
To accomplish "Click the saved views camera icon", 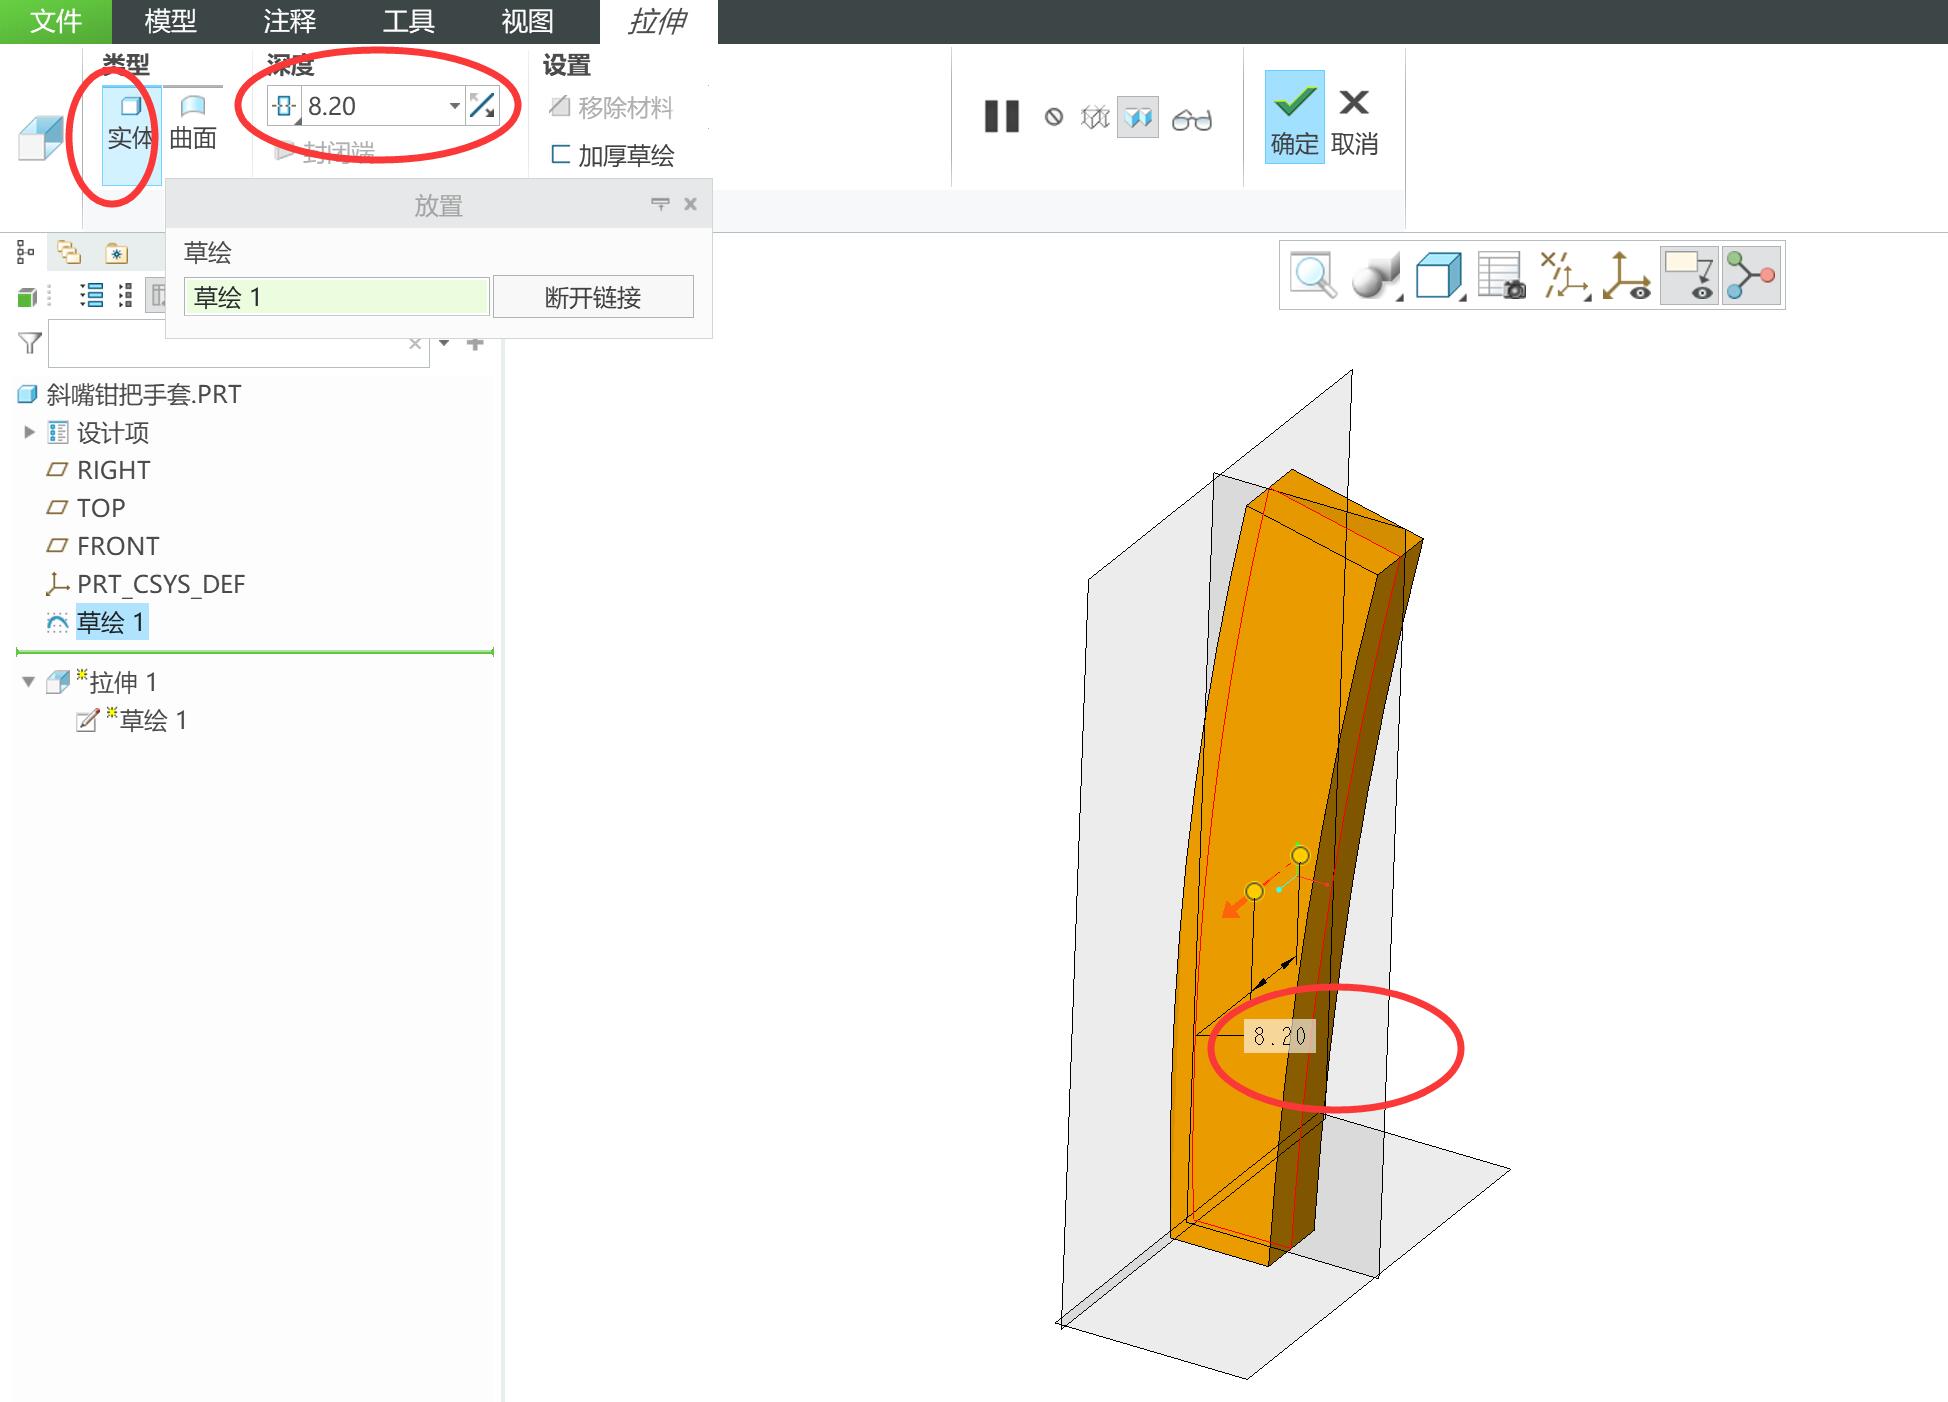I will pos(1501,275).
